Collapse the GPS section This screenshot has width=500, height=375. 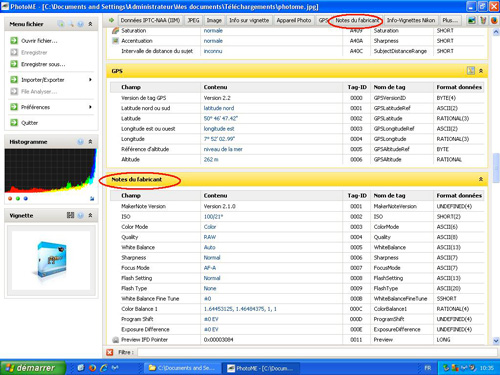point(481,71)
